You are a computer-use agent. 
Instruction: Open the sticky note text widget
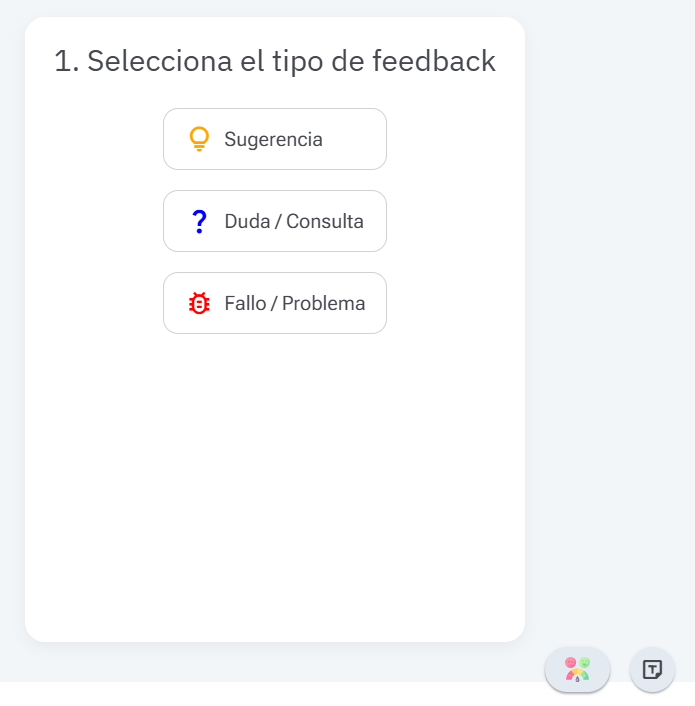pyautogui.click(x=652, y=669)
